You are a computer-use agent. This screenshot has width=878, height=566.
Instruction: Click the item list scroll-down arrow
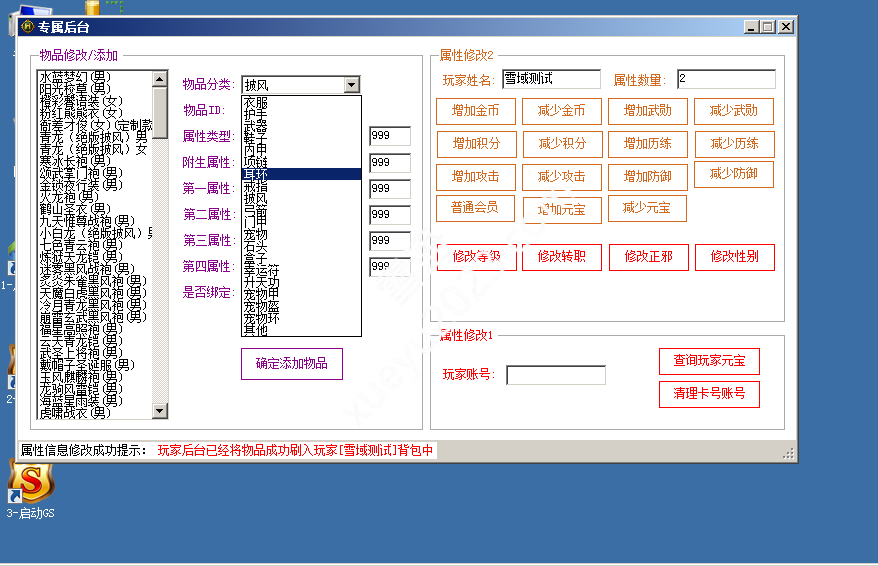click(x=160, y=411)
